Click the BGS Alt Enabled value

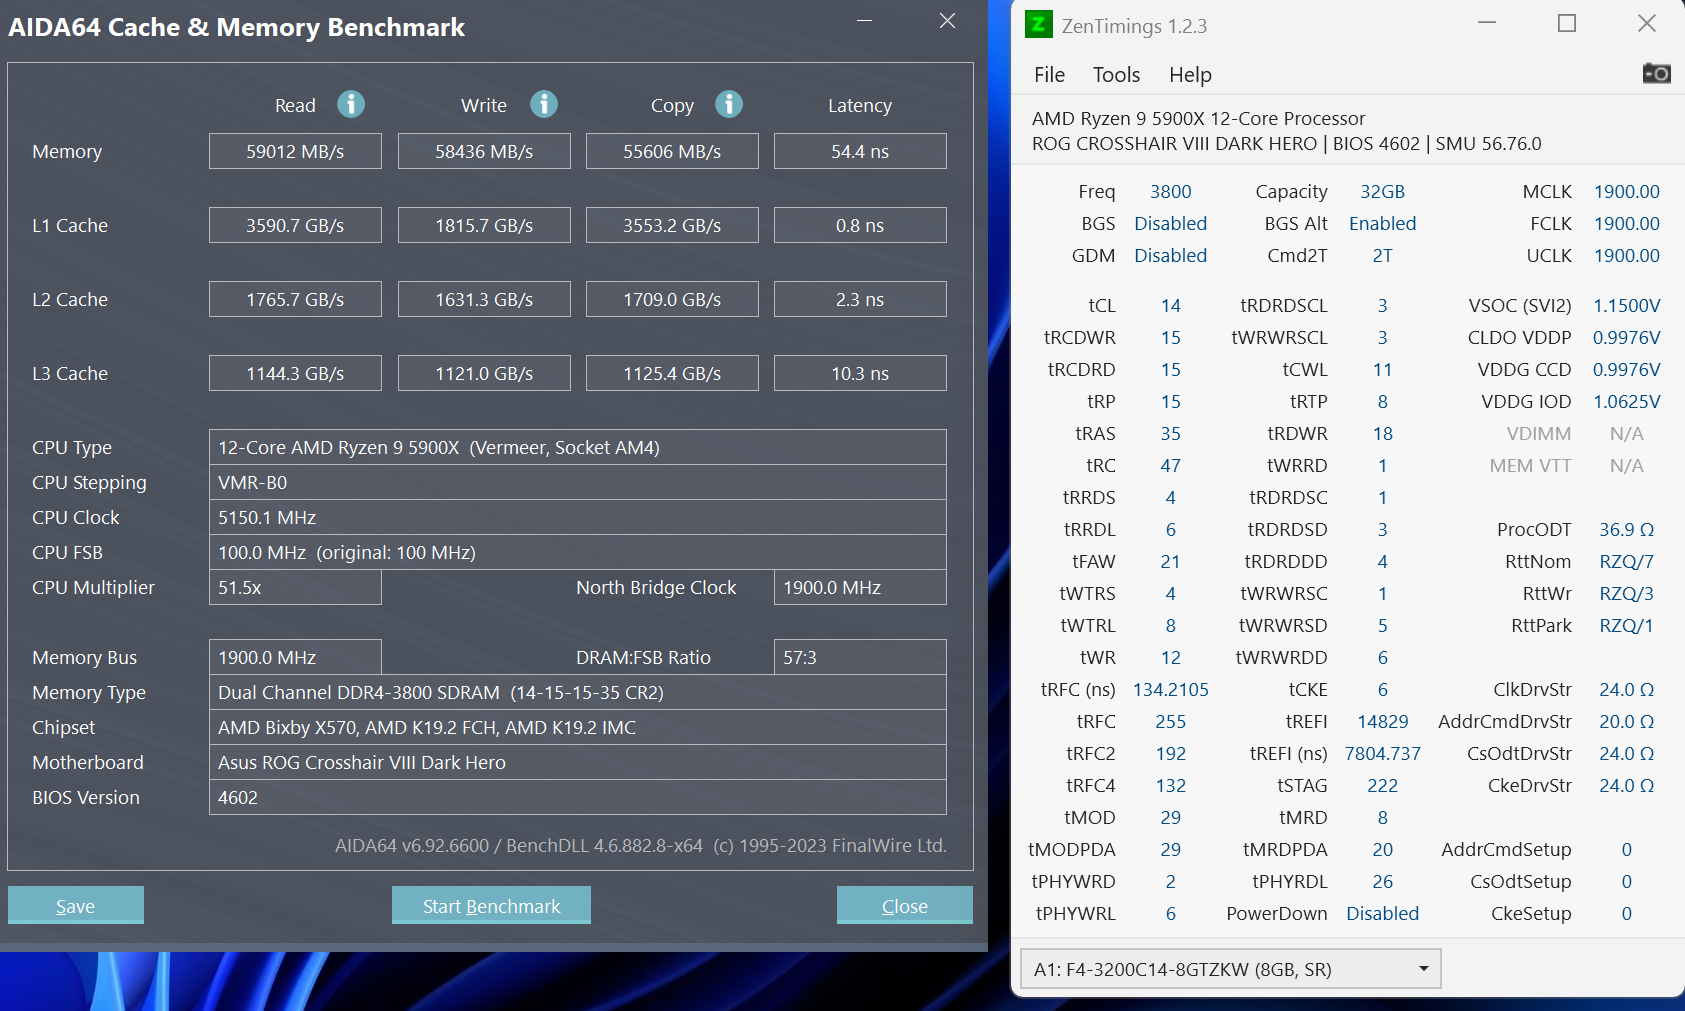tap(1382, 223)
